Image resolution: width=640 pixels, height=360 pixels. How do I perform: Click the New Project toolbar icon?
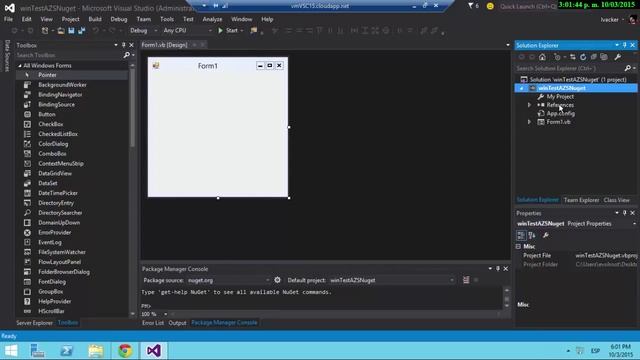click(45, 31)
